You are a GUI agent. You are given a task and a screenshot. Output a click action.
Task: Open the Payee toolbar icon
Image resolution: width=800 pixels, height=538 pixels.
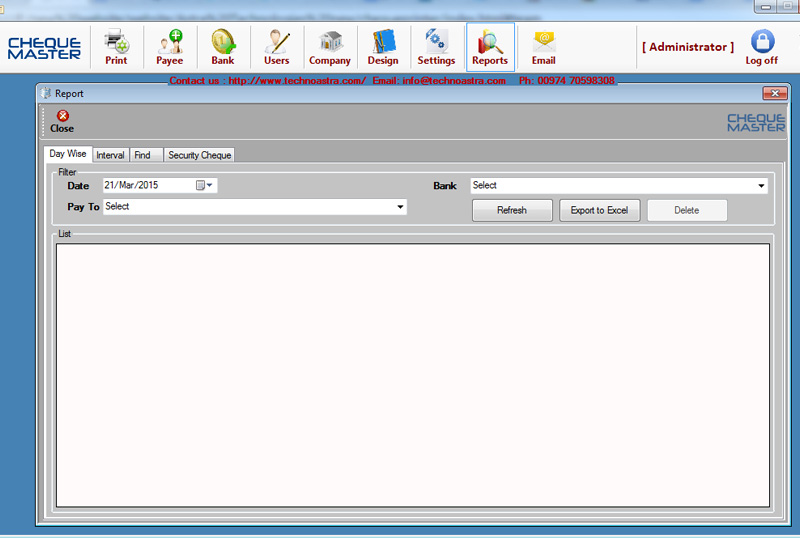(170, 46)
